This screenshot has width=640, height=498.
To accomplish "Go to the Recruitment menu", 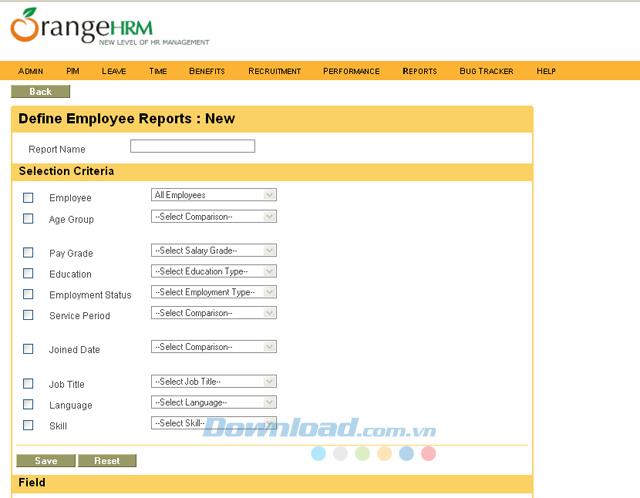I will (x=274, y=71).
